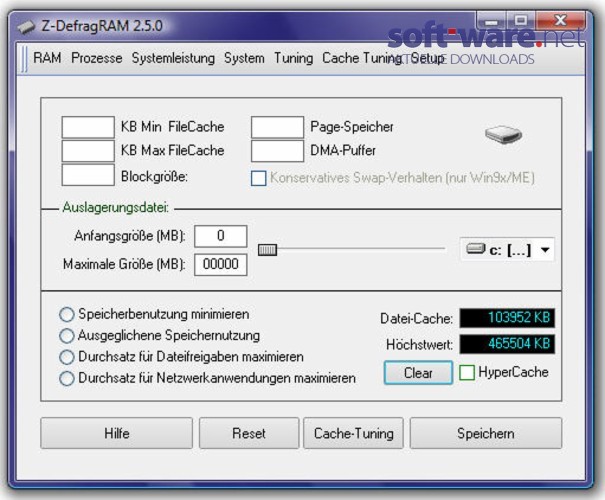Click the Maximale Größe (MB) field
605x500 pixels.
[221, 265]
